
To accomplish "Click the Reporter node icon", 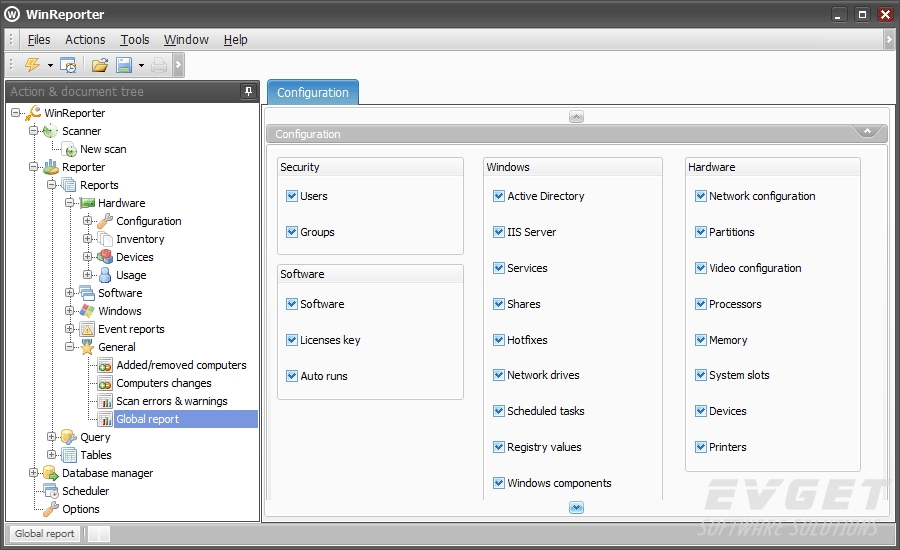I will tap(51, 167).
